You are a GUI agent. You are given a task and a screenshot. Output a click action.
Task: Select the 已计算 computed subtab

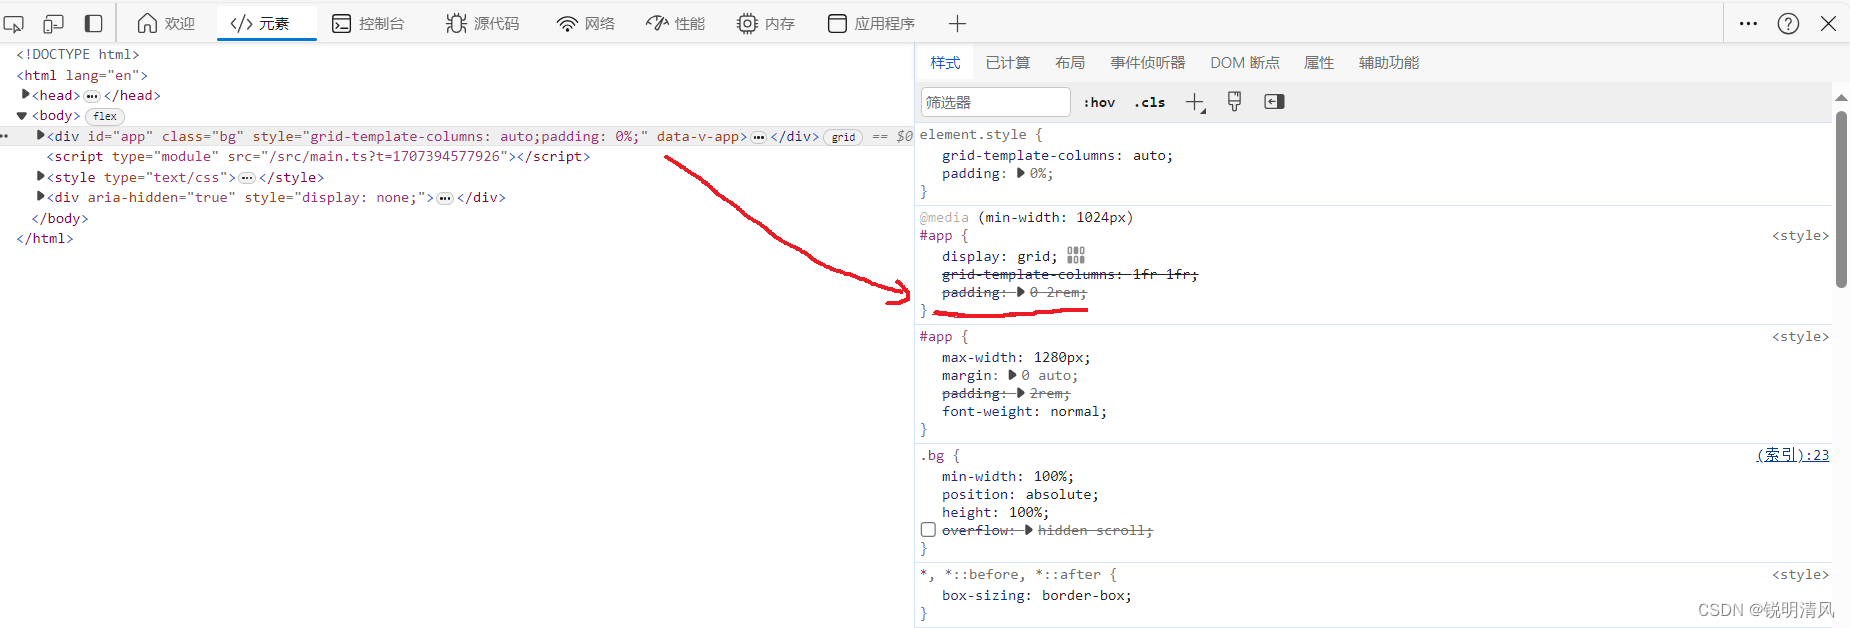pos(1007,62)
